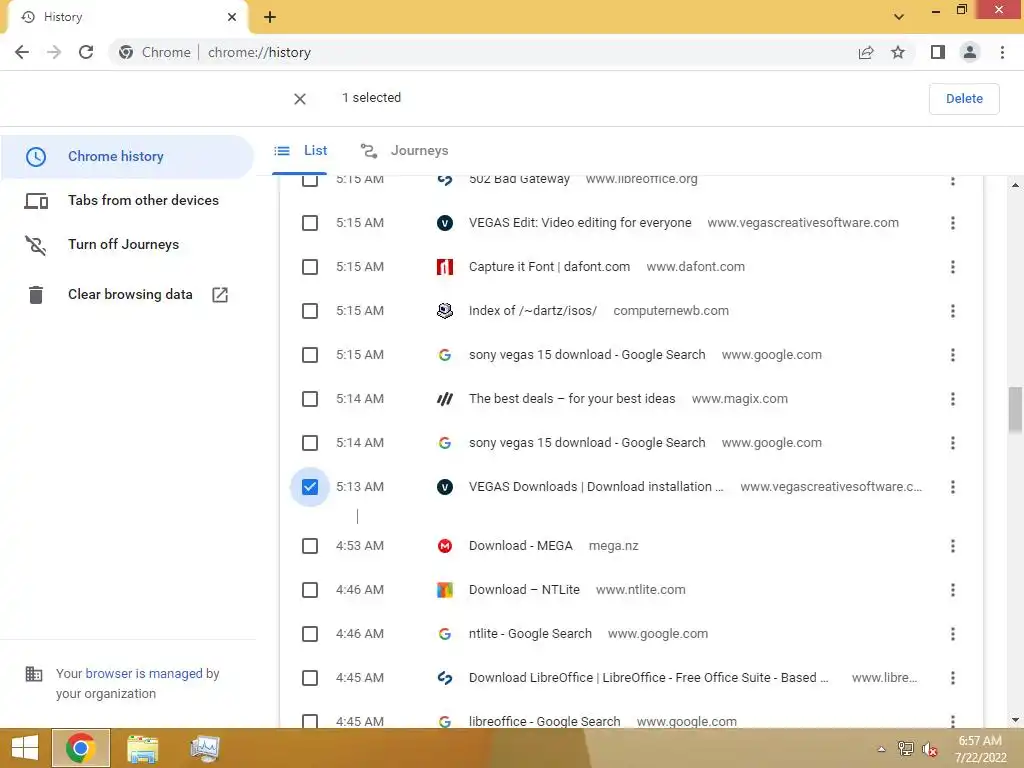Open the Chrome profile avatar

[970, 52]
